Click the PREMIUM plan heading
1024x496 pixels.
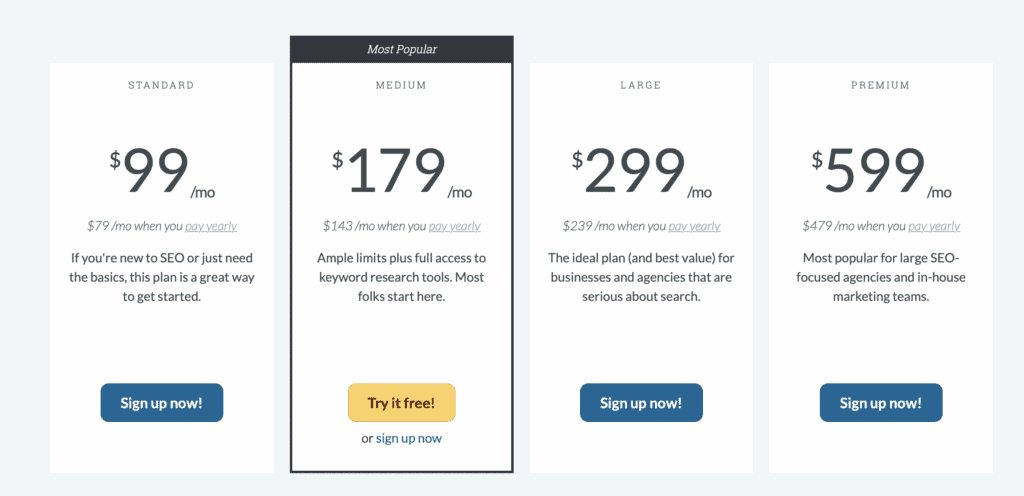click(881, 86)
